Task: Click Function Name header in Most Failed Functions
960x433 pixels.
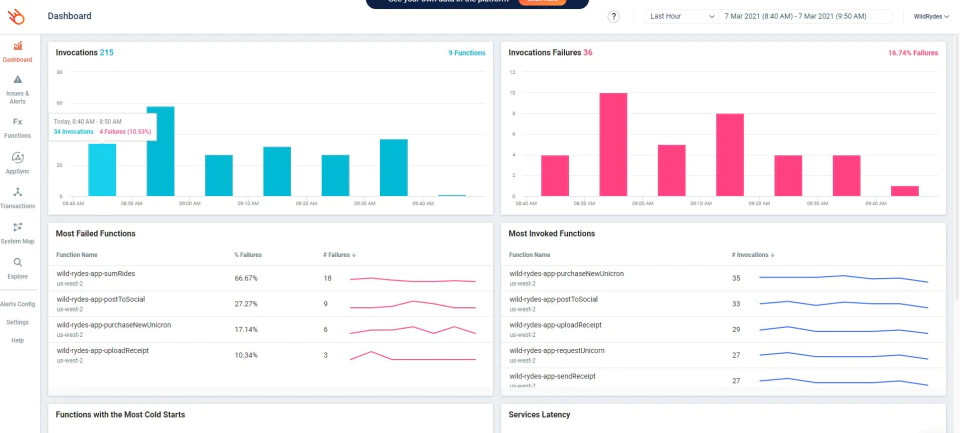Action: tap(77, 255)
